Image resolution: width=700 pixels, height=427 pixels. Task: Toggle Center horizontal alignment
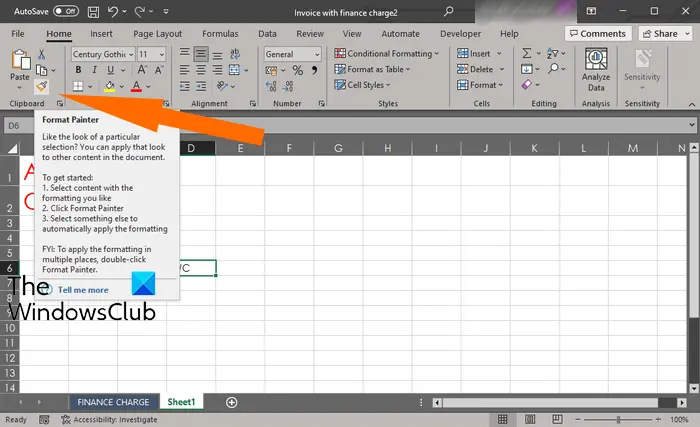coord(201,70)
